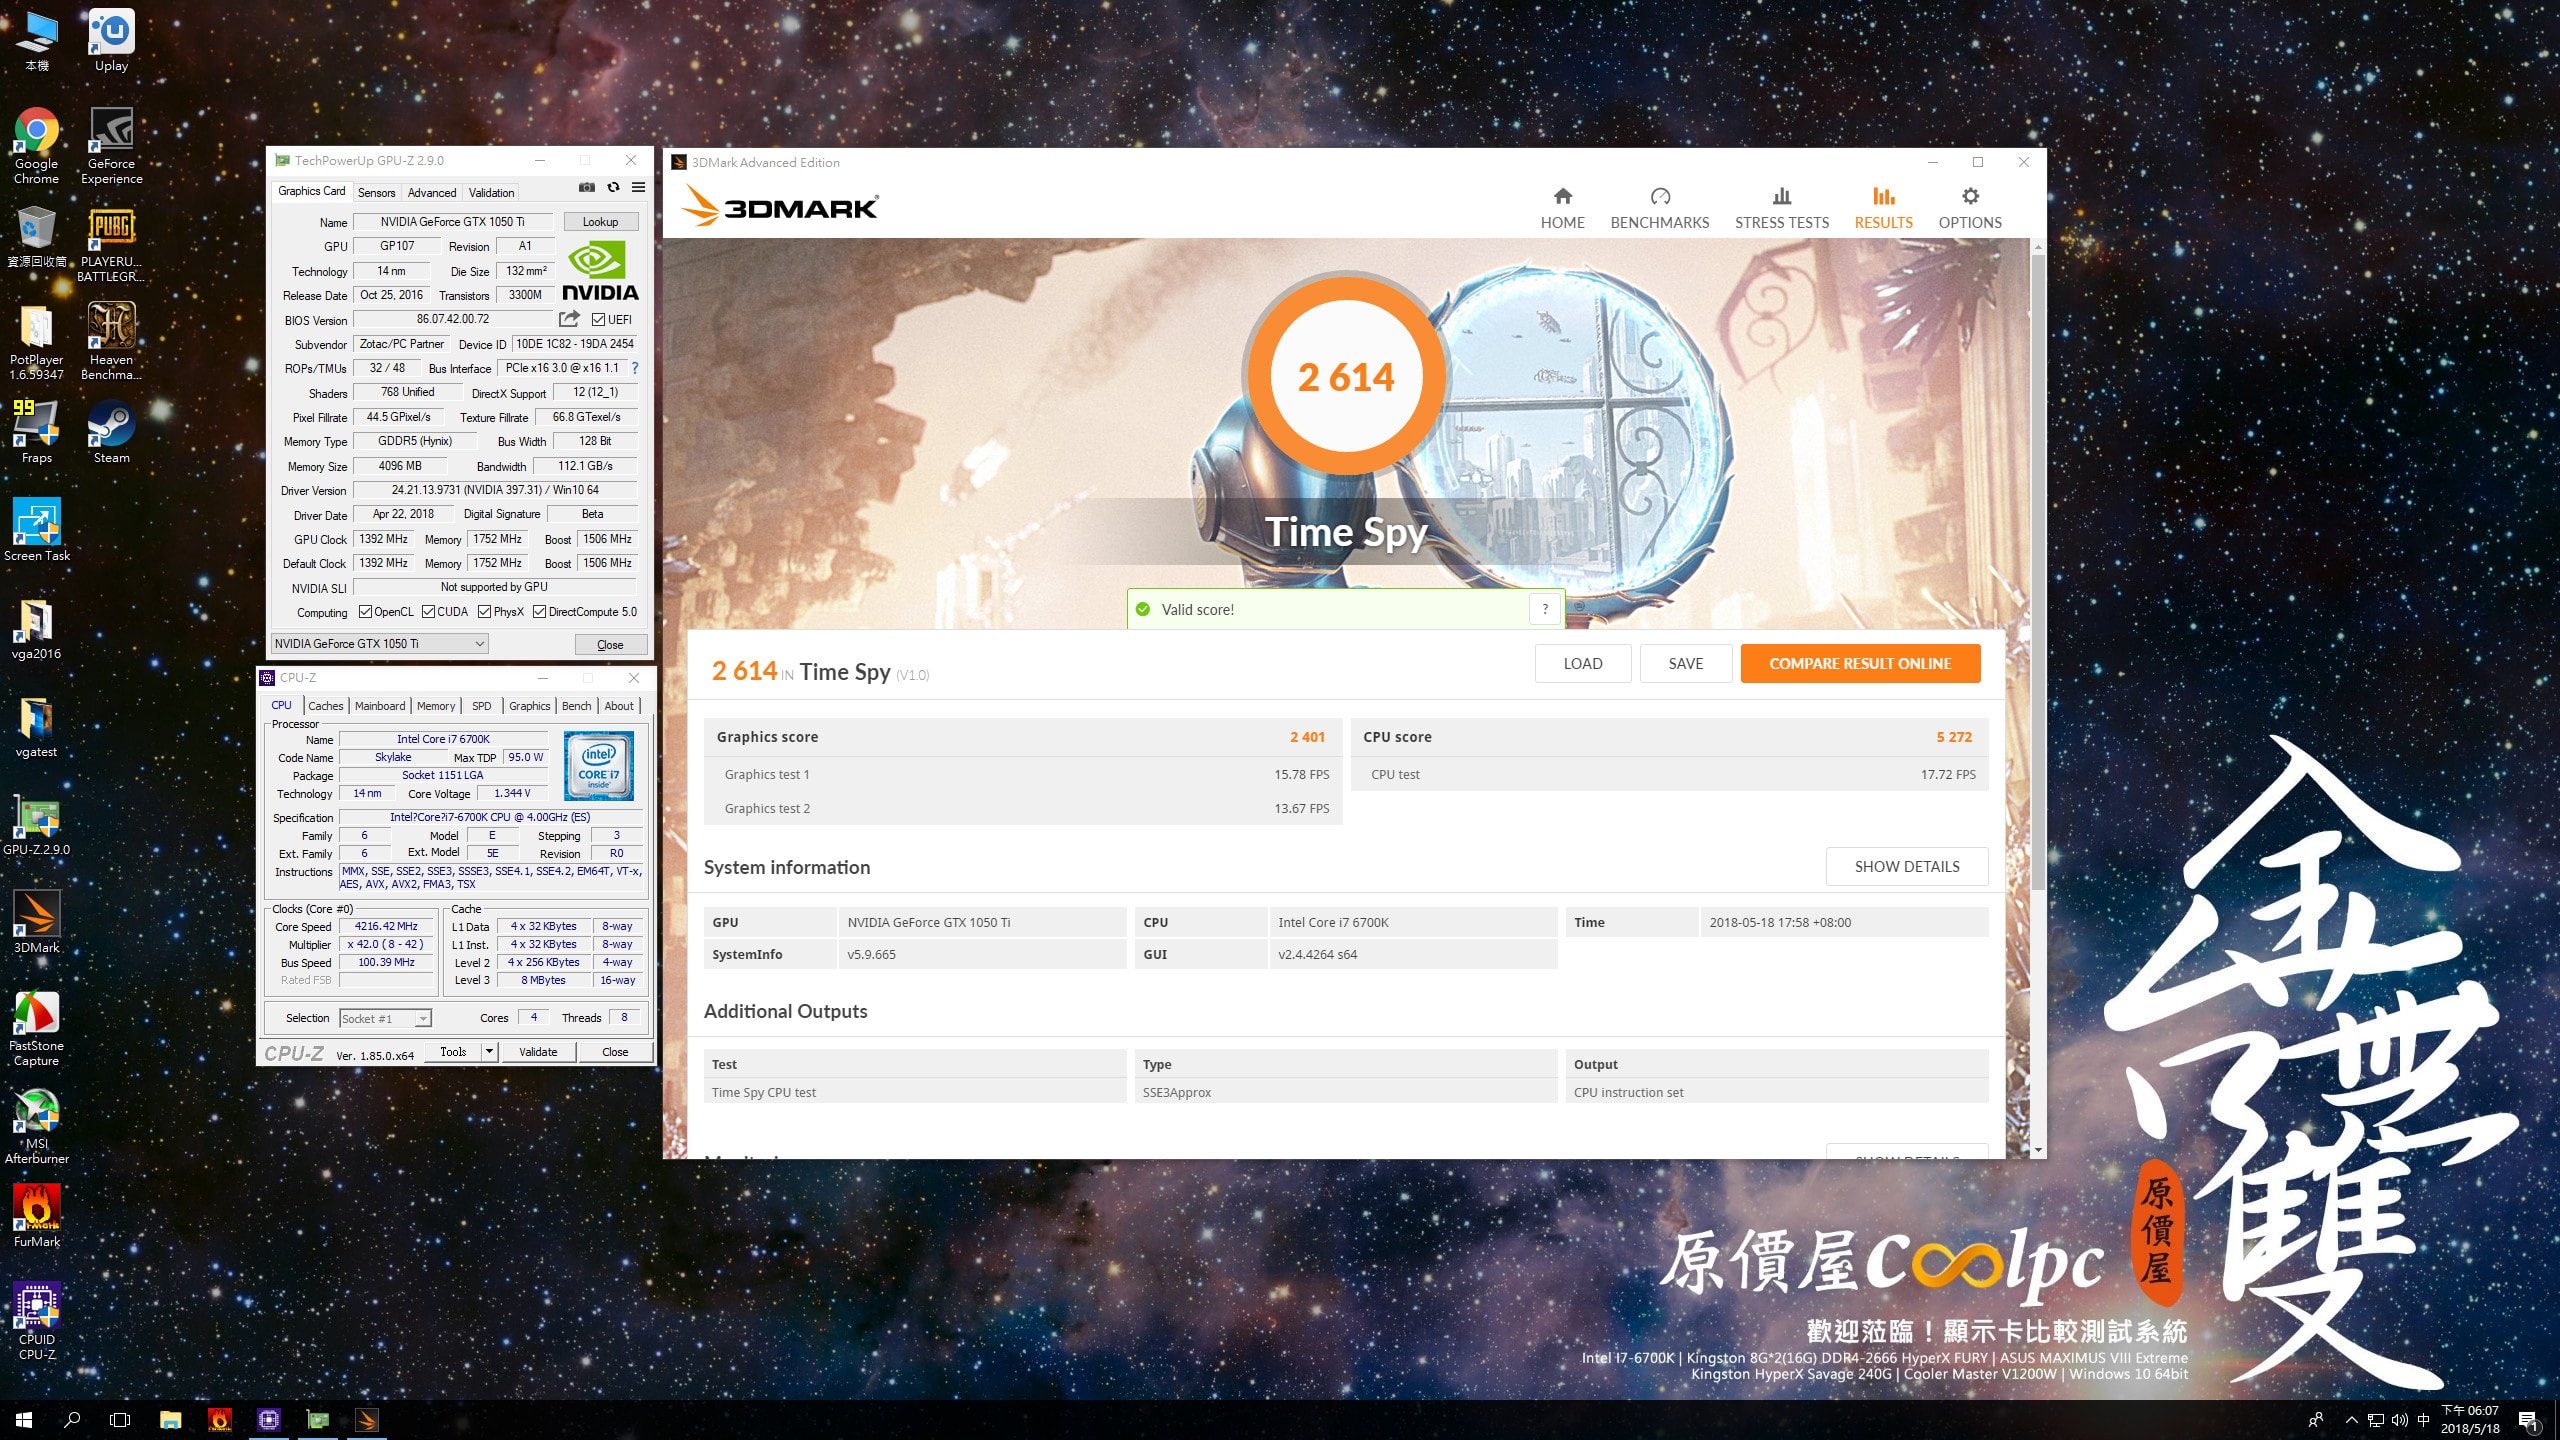The height and width of the screenshot is (1440, 2560).
Task: Click Close button in GPU-Z
Action: (x=610, y=645)
